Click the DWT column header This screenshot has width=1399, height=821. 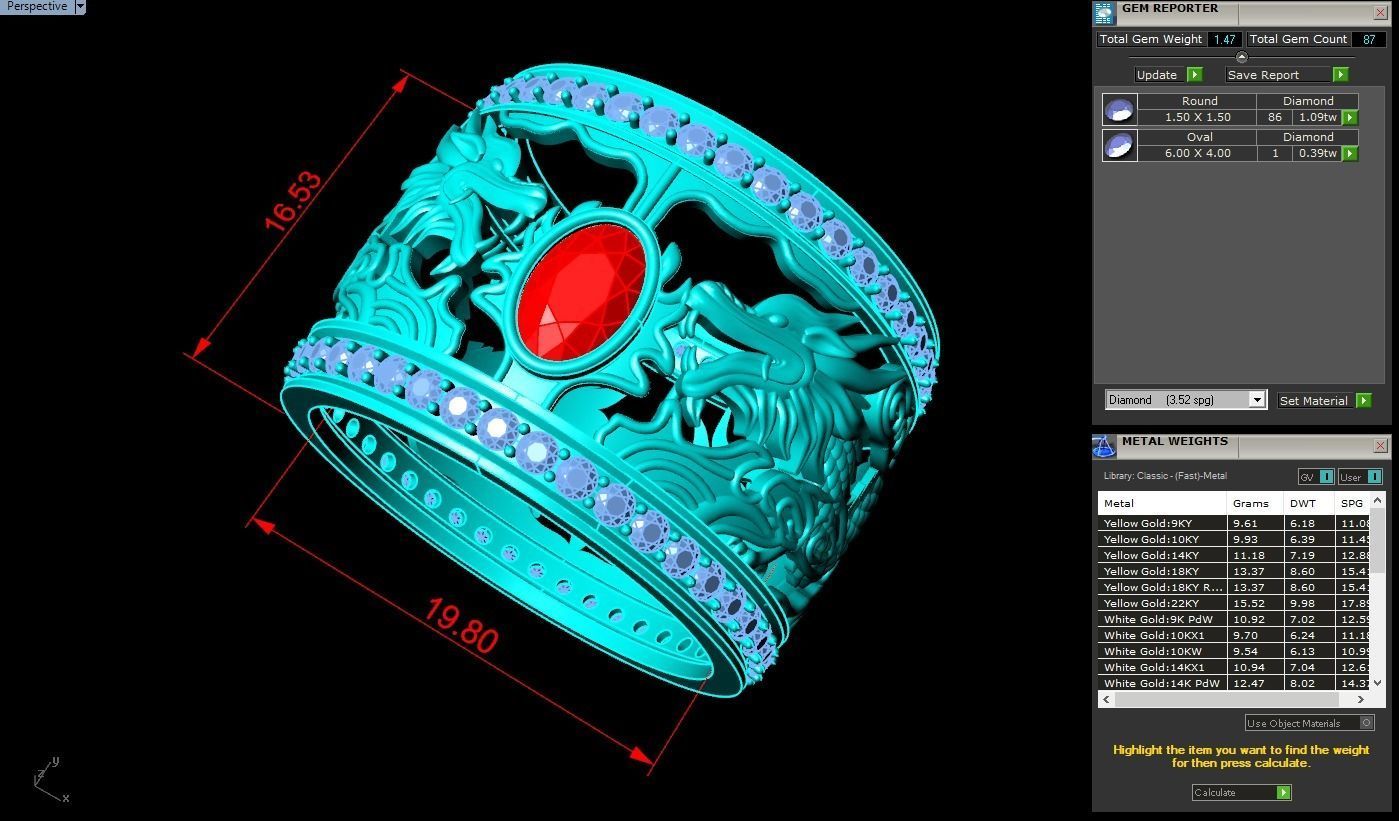pos(1310,503)
